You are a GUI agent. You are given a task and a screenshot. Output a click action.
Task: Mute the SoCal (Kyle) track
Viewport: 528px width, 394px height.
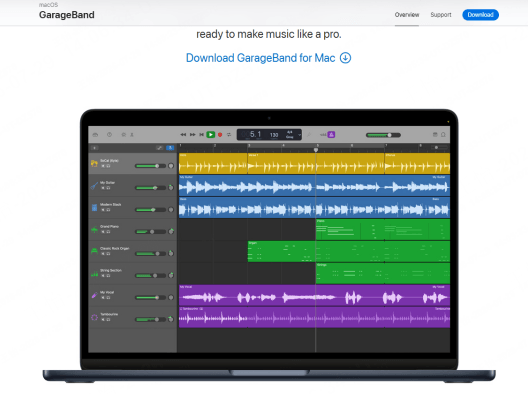103,166
